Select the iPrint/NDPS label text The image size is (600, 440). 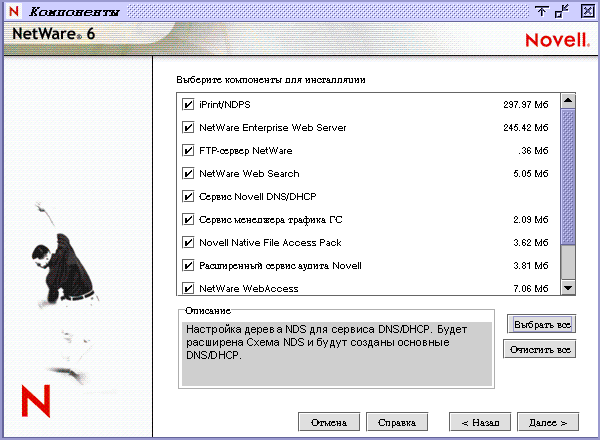(225, 104)
